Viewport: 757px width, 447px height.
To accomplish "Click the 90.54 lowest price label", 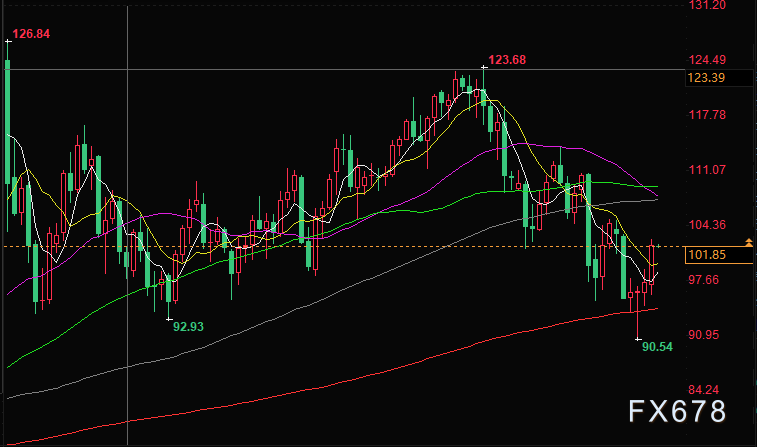I will 657,347.
